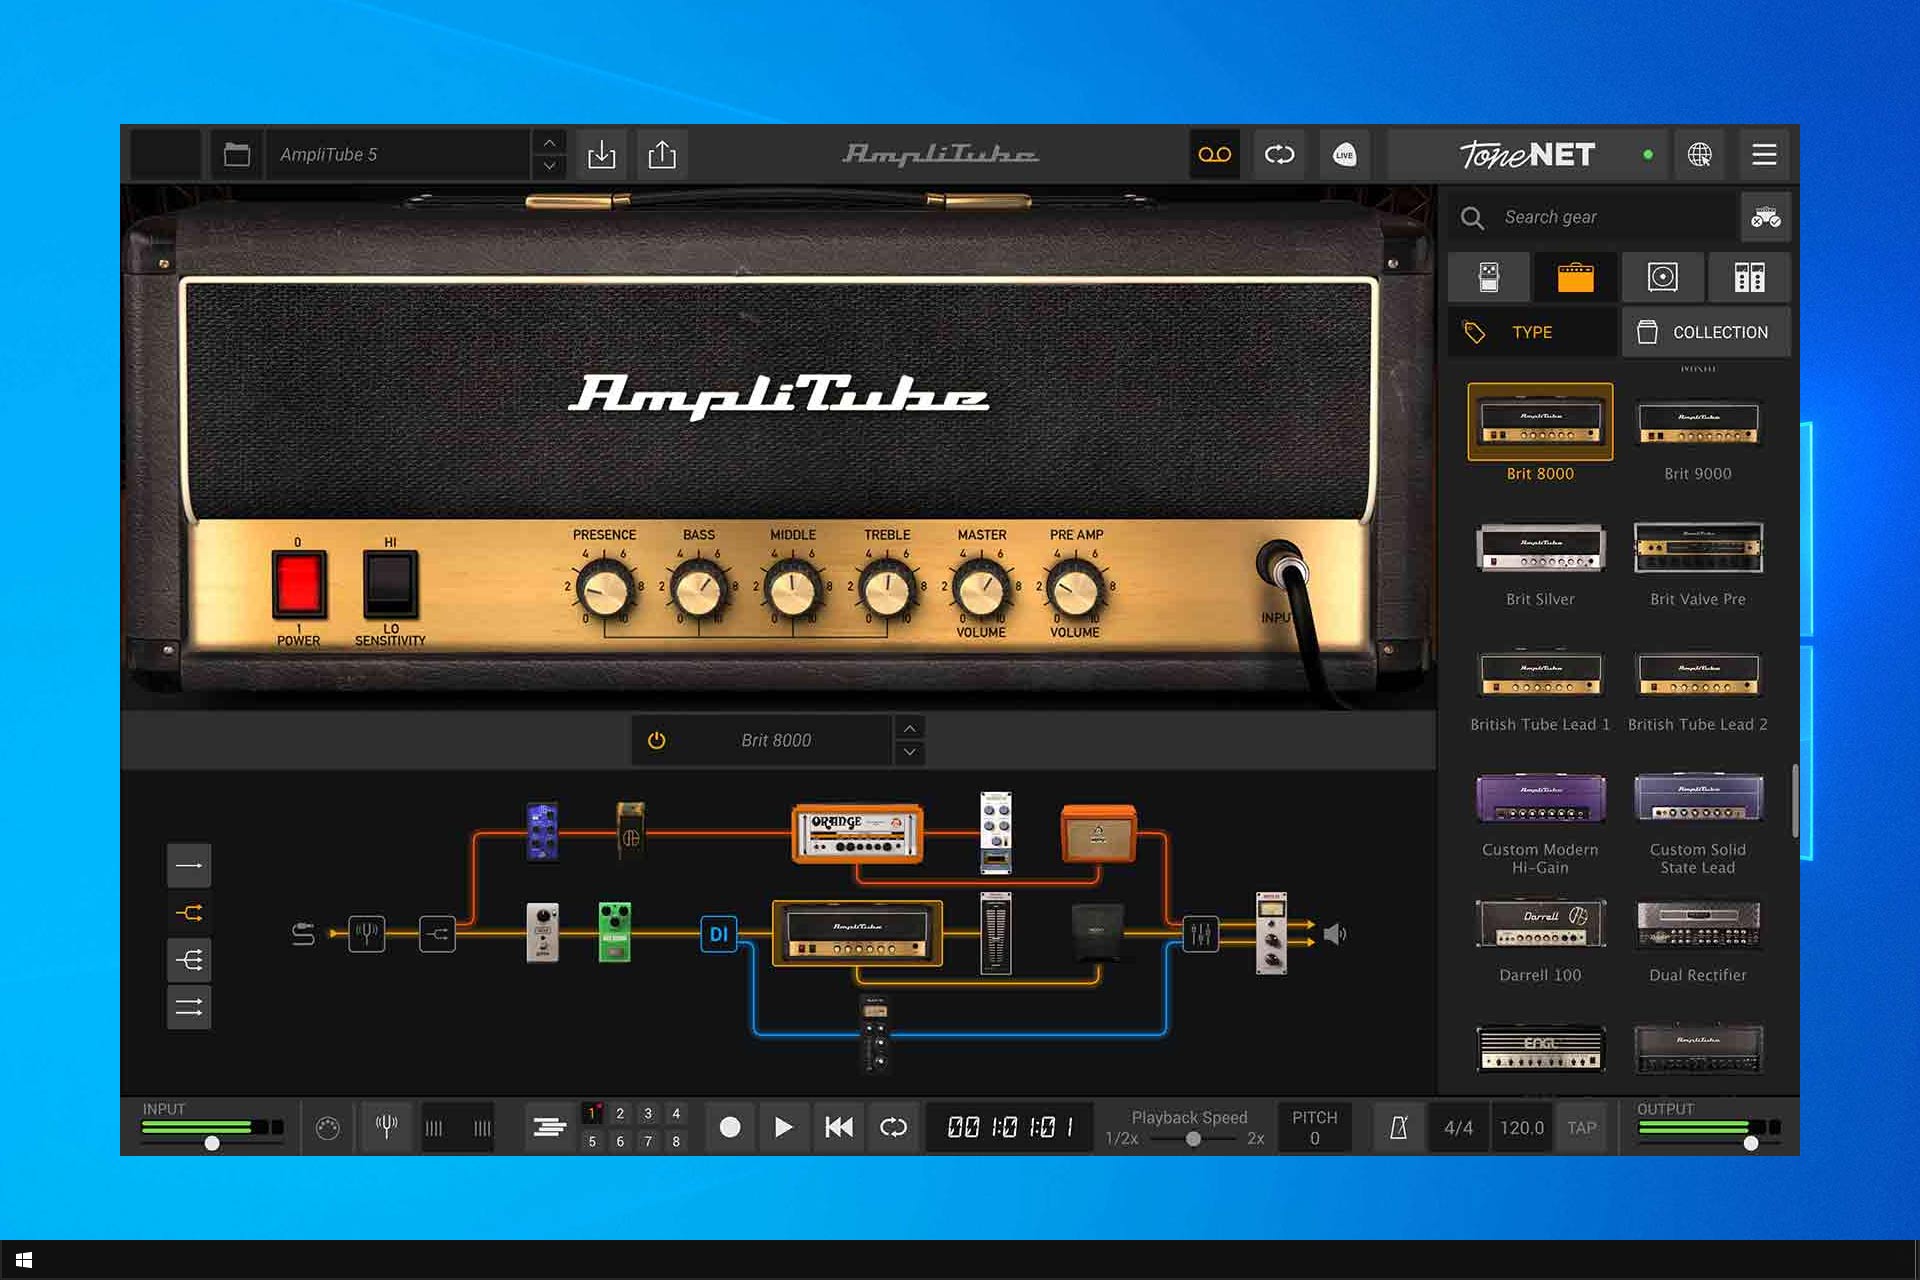Screen dimensions: 1920x1280
Task: Click the Record button
Action: pos(730,1128)
